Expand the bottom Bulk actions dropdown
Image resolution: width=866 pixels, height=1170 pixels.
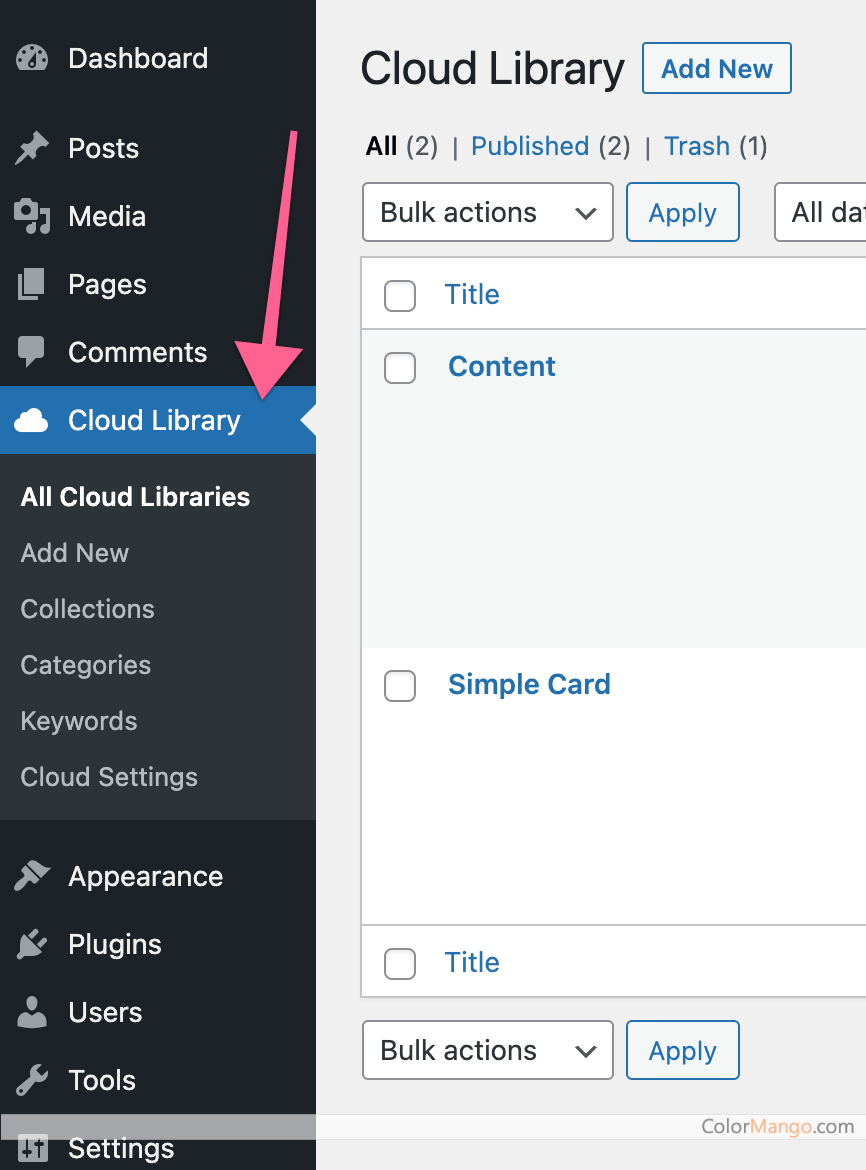488,1050
